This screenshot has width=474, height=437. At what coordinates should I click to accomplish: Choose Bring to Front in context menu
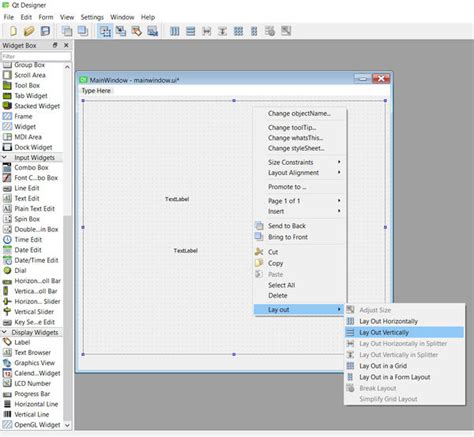(299, 237)
